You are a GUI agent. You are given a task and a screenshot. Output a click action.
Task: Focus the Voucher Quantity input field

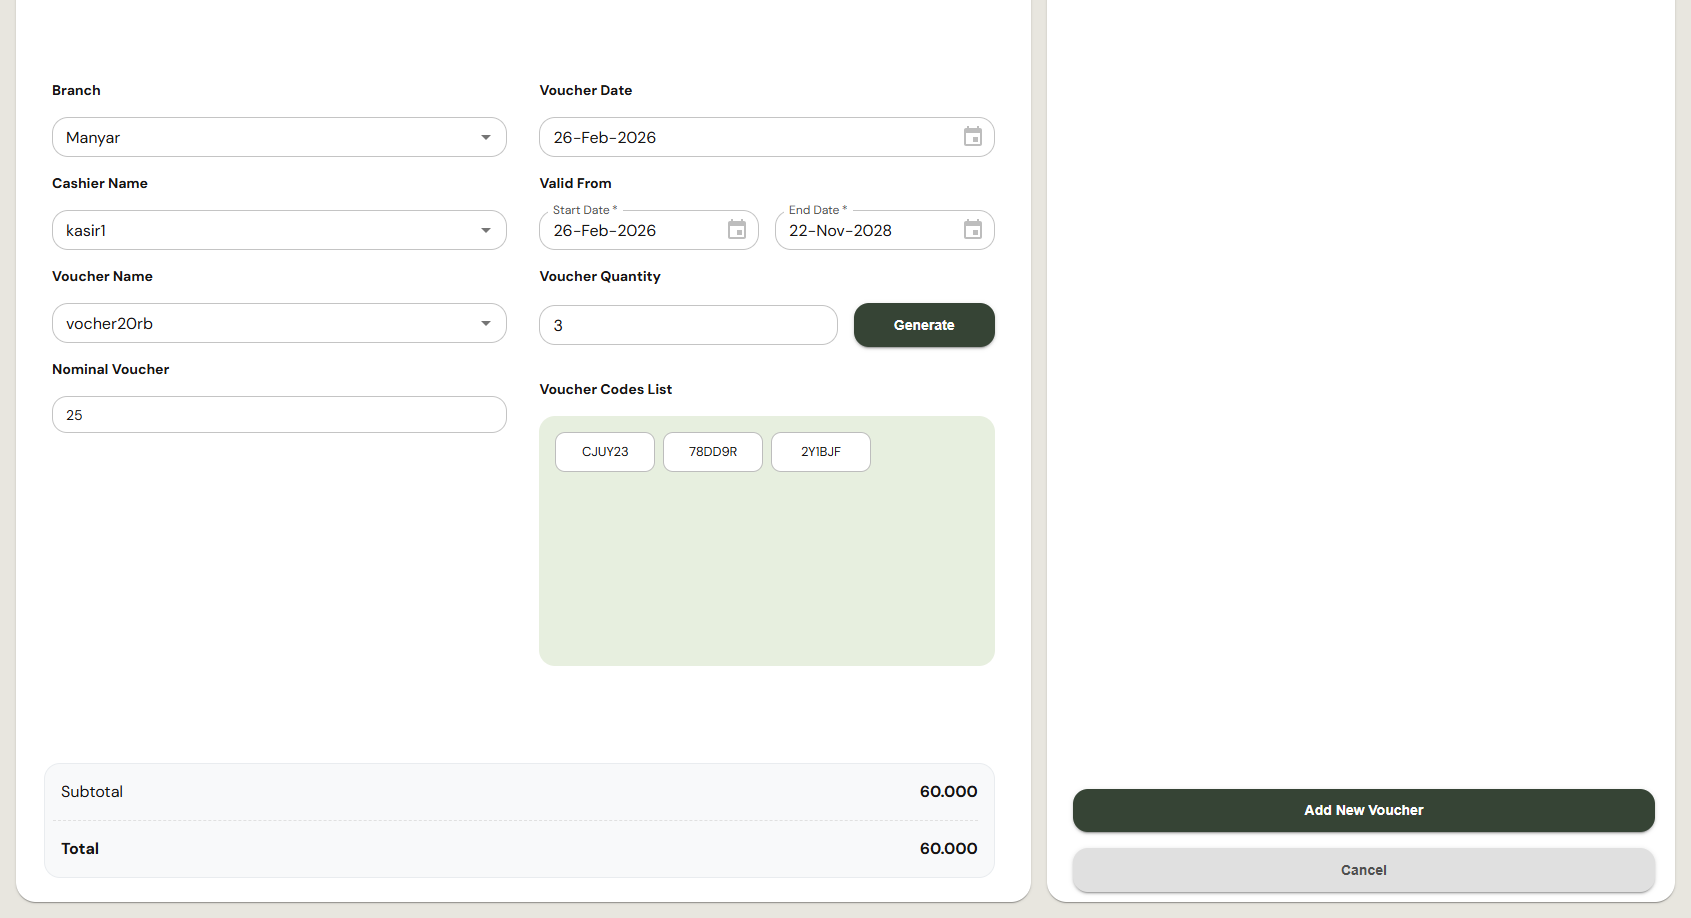point(688,325)
